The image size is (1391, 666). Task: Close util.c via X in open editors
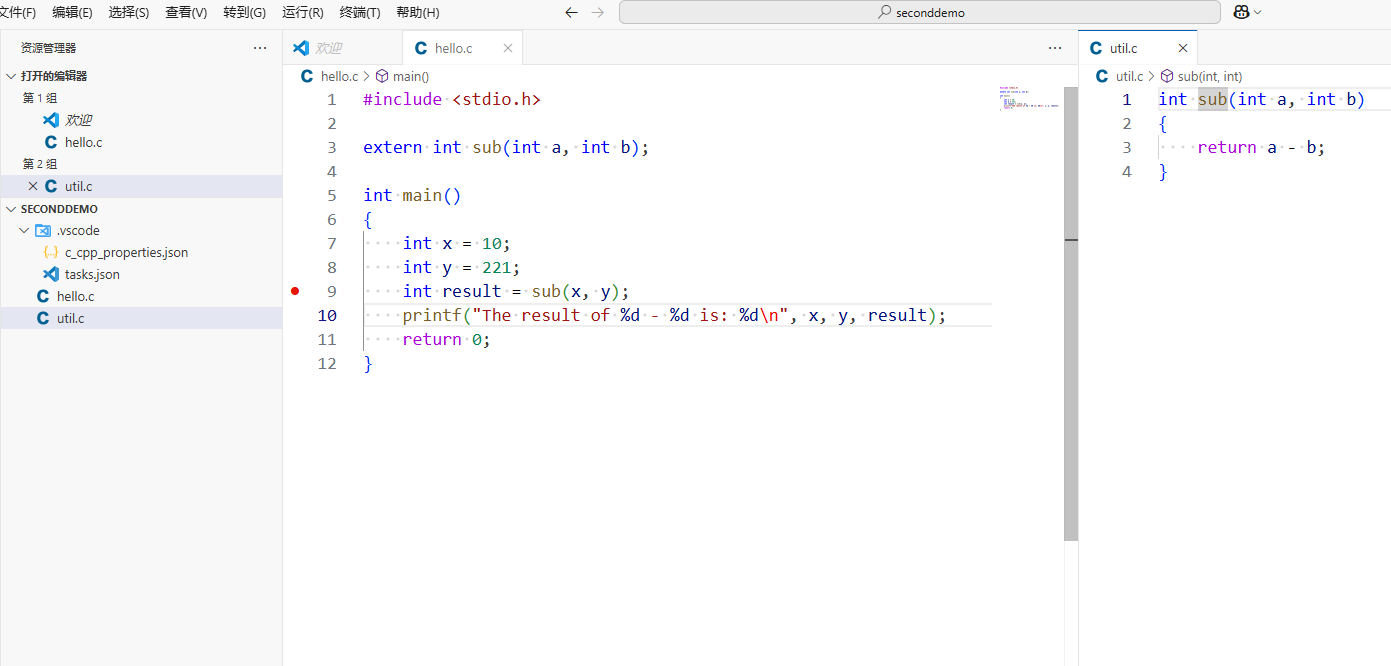(33, 186)
